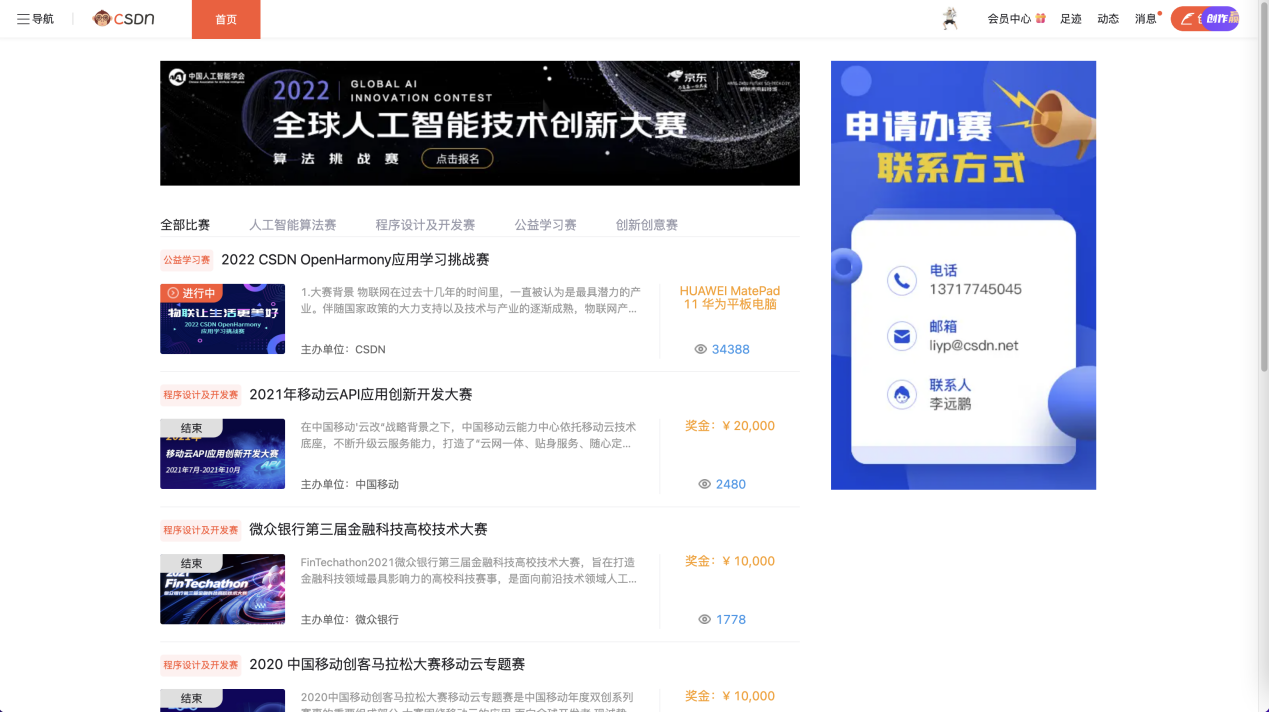This screenshot has width=1269, height=712.
Task: Click the OpenHarmony contest thumbnail marked 进行中
Action: [222, 319]
